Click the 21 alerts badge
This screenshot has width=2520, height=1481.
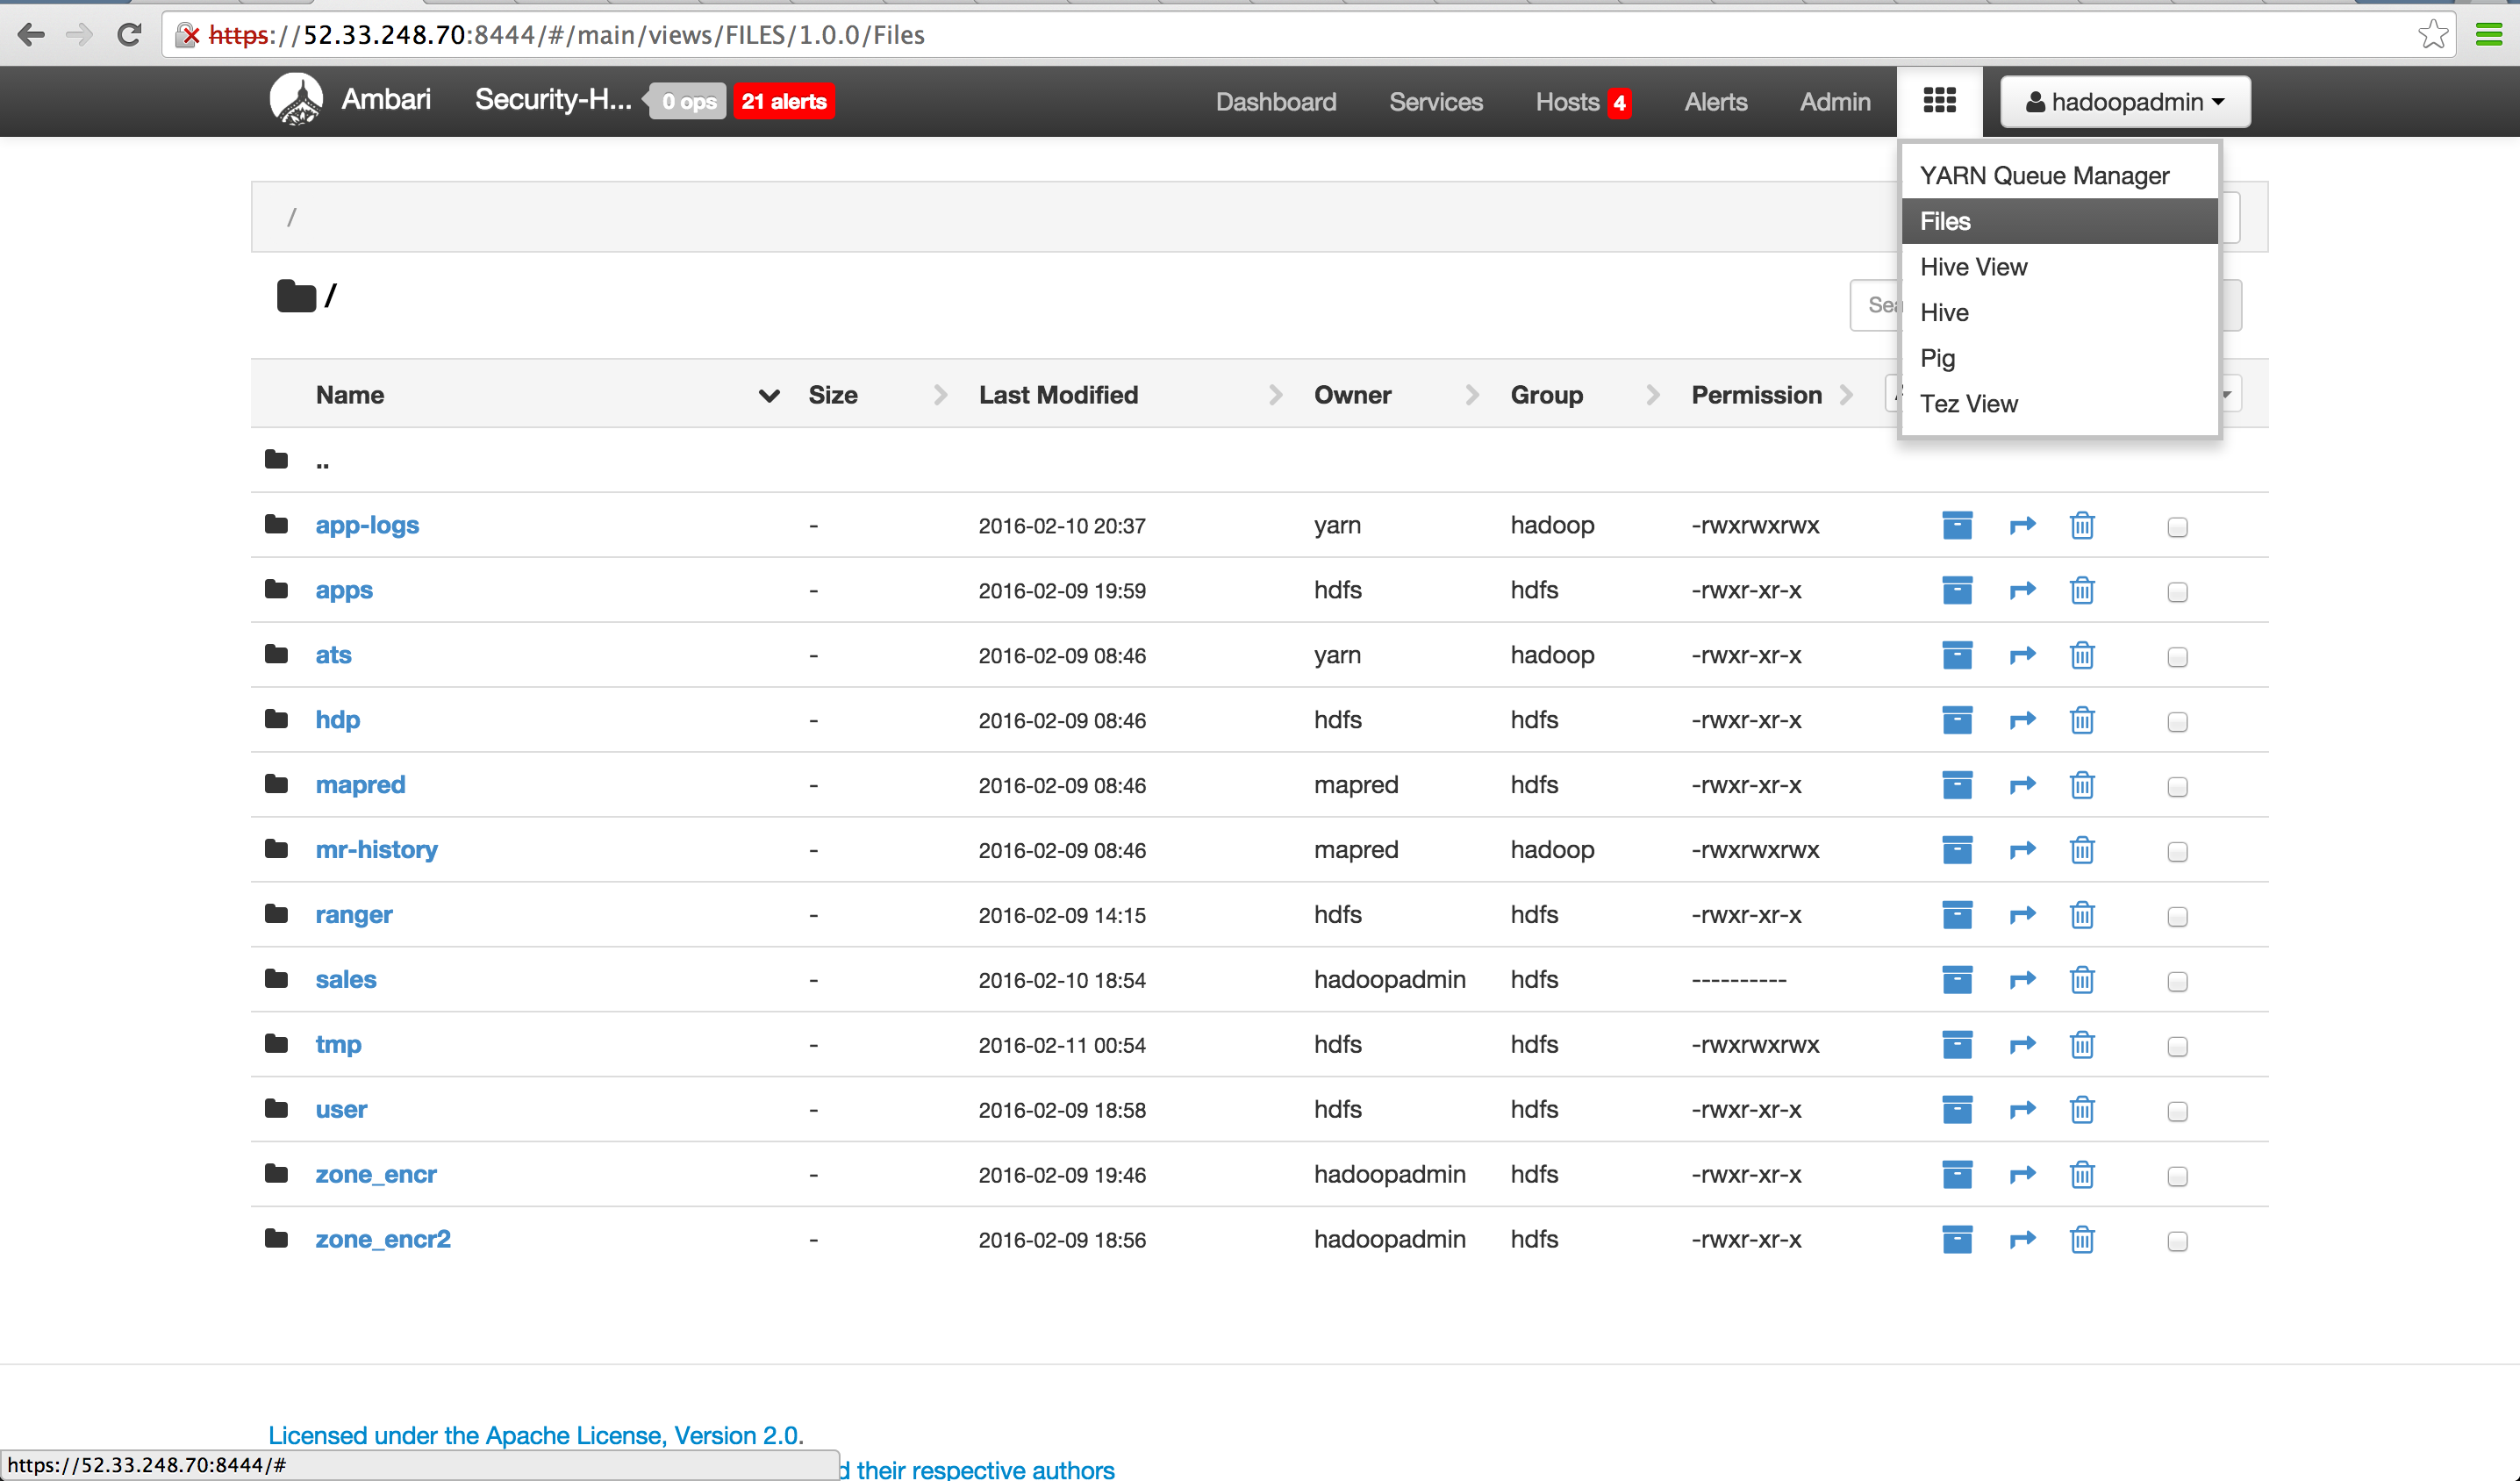coord(784,101)
